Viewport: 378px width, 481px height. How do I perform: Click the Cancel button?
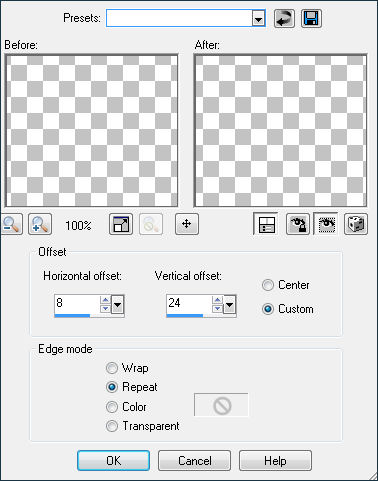(194, 461)
